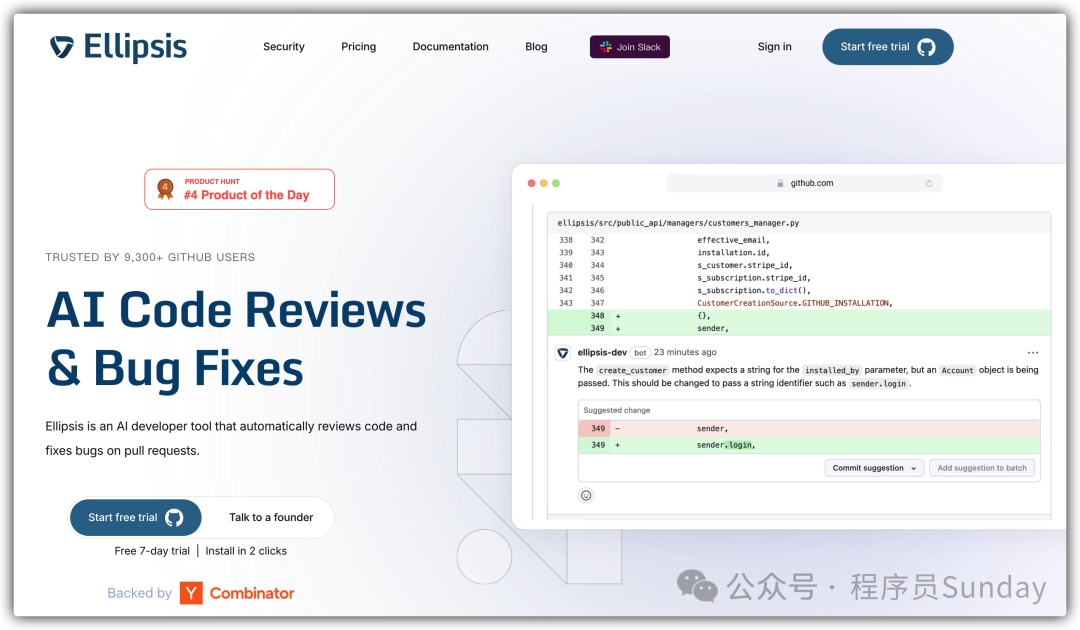Click the Product Hunt medal icon
This screenshot has width=1080, height=630.
tap(165, 189)
